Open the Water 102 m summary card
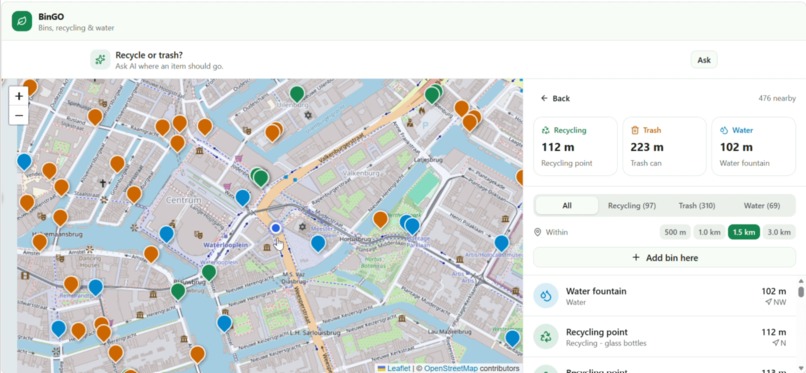This screenshot has height=373, width=806. click(754, 146)
